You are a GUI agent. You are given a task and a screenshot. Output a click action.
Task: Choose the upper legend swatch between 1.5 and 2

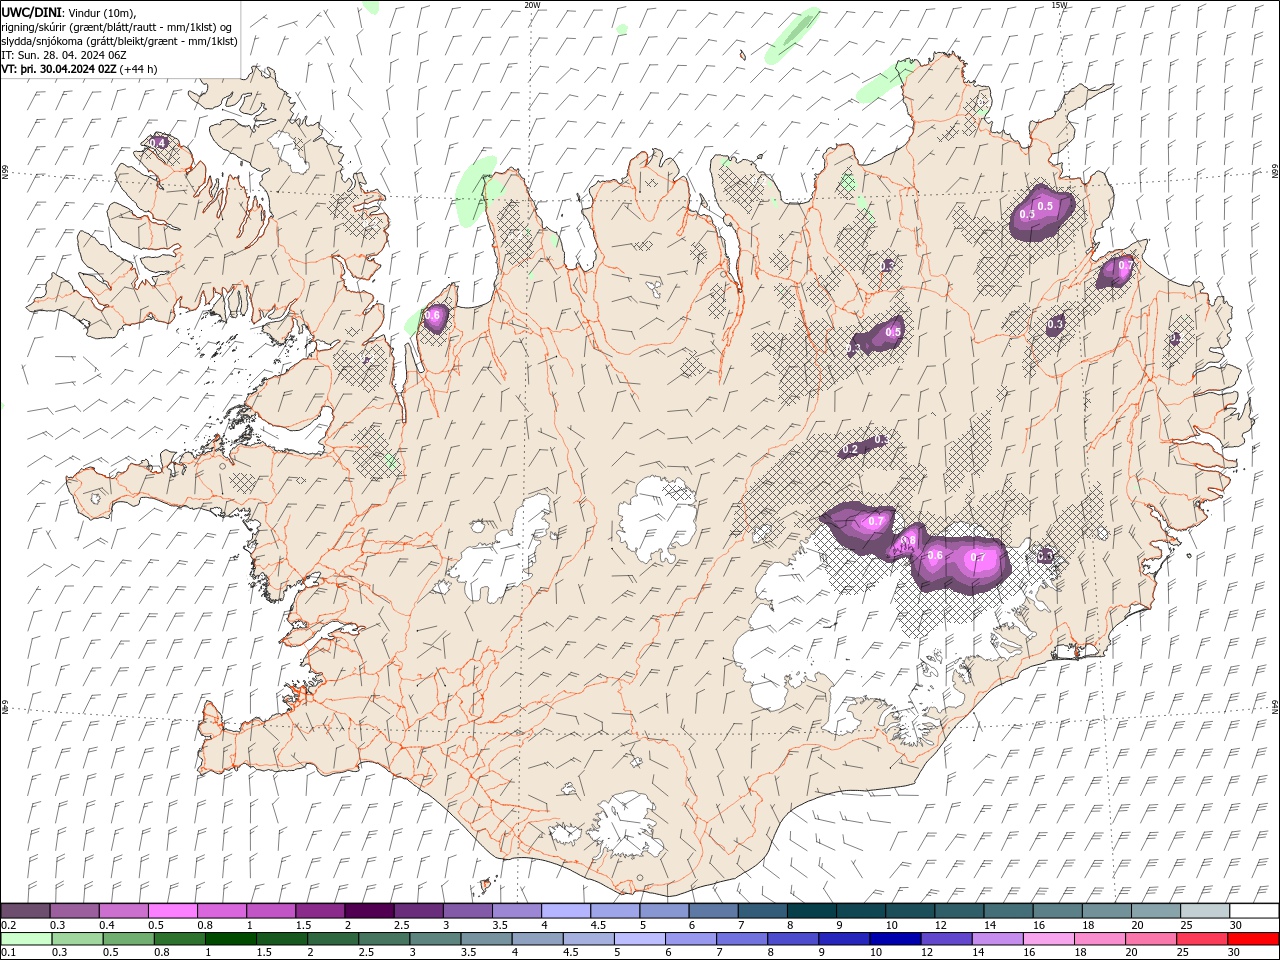click(319, 911)
